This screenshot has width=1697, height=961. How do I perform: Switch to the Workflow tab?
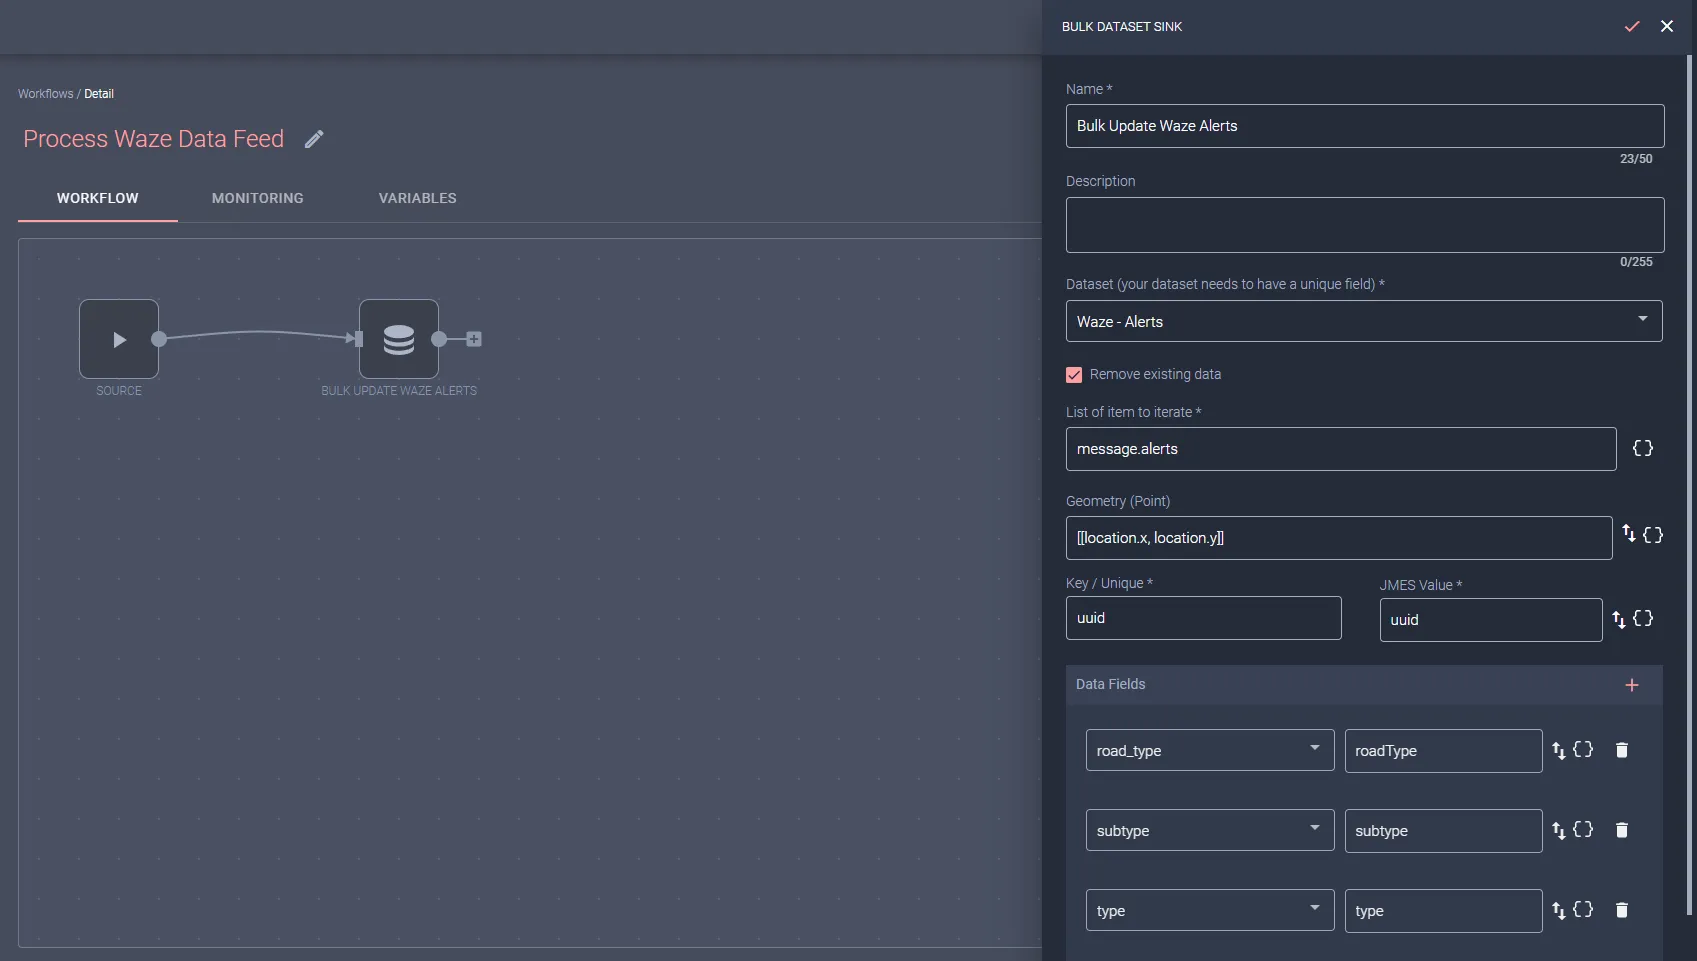pos(98,198)
